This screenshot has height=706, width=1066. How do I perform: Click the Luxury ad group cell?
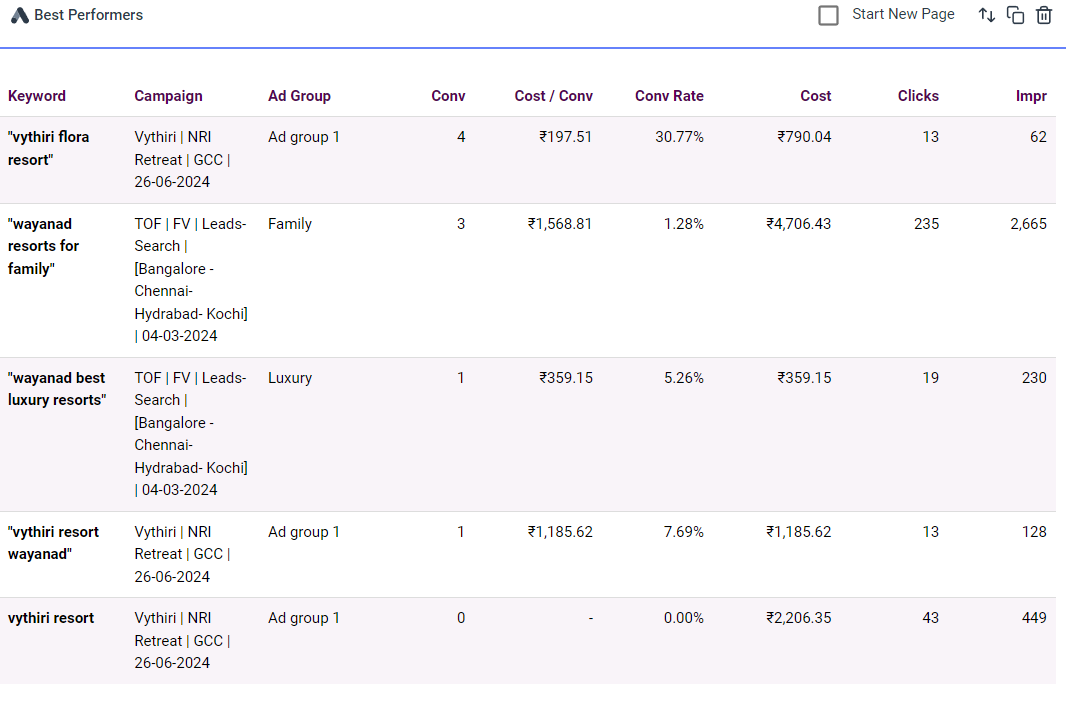[x=290, y=378]
